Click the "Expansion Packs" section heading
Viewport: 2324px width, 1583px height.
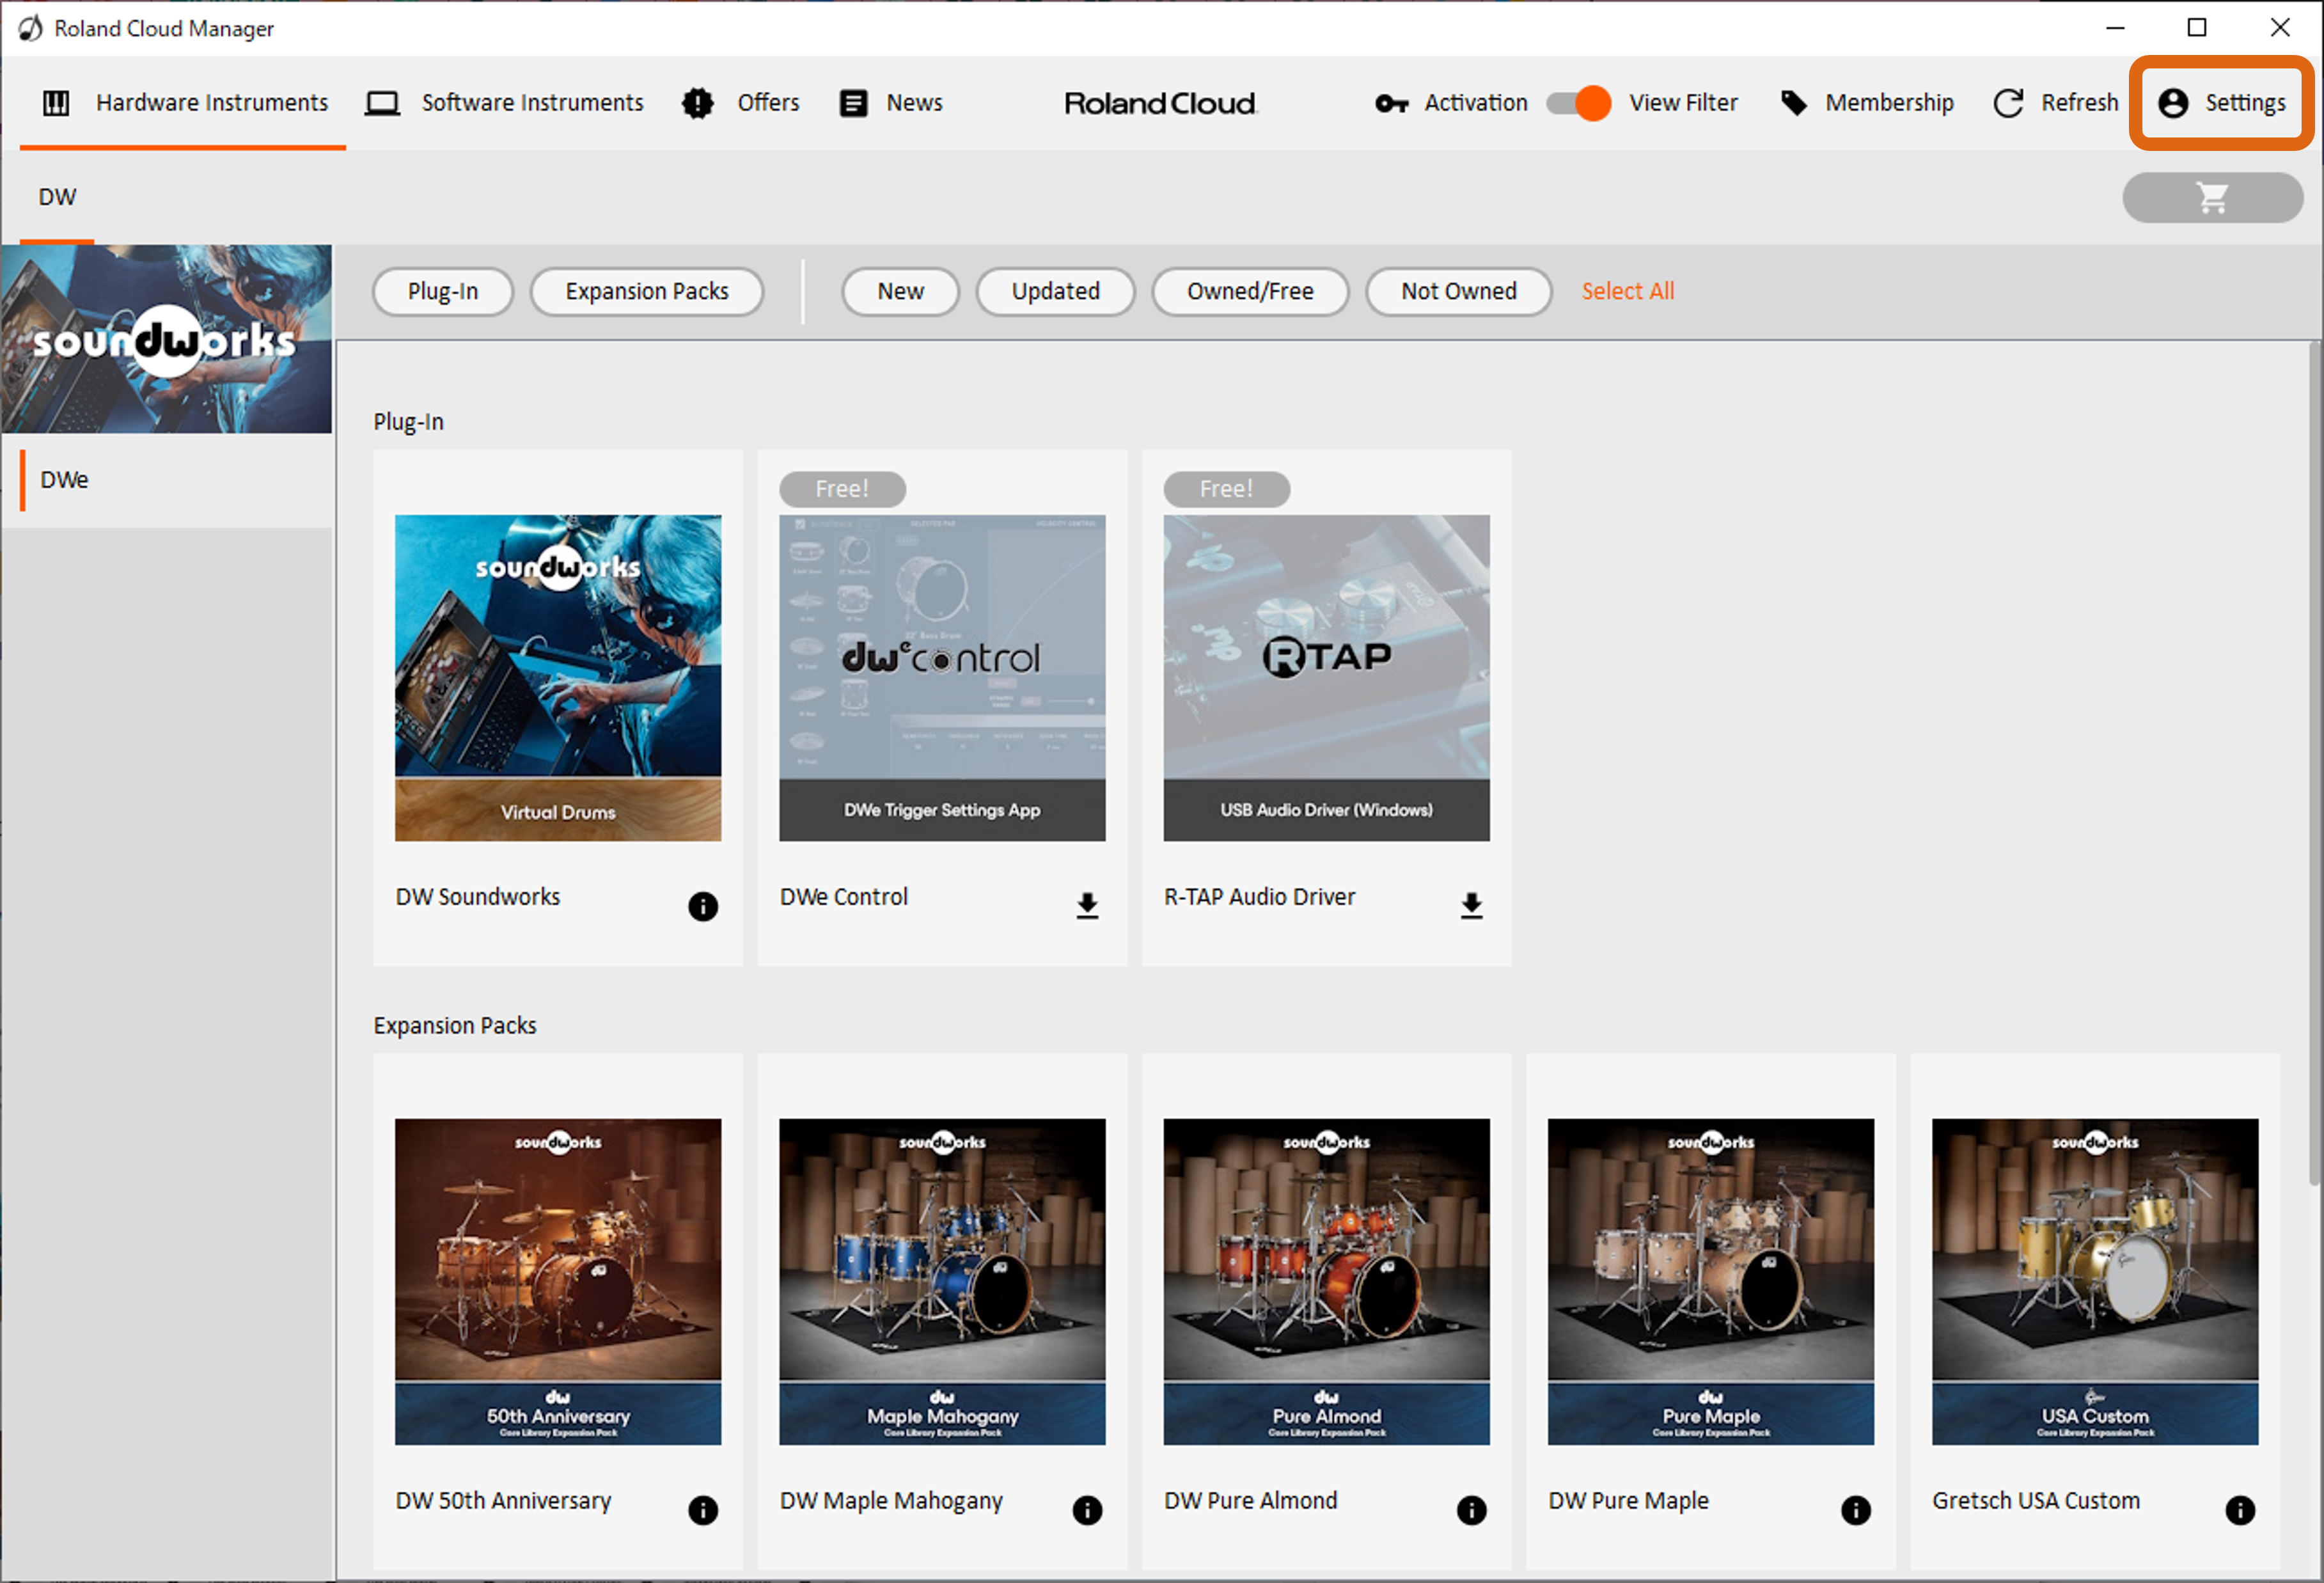tap(455, 1025)
